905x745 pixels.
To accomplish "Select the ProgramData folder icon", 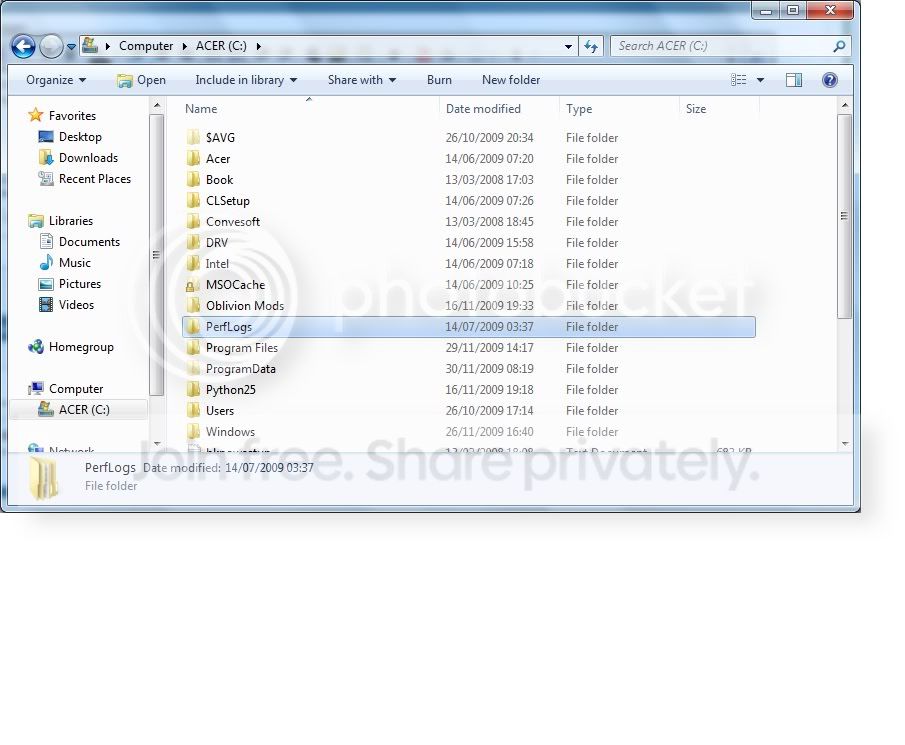I will coord(193,369).
